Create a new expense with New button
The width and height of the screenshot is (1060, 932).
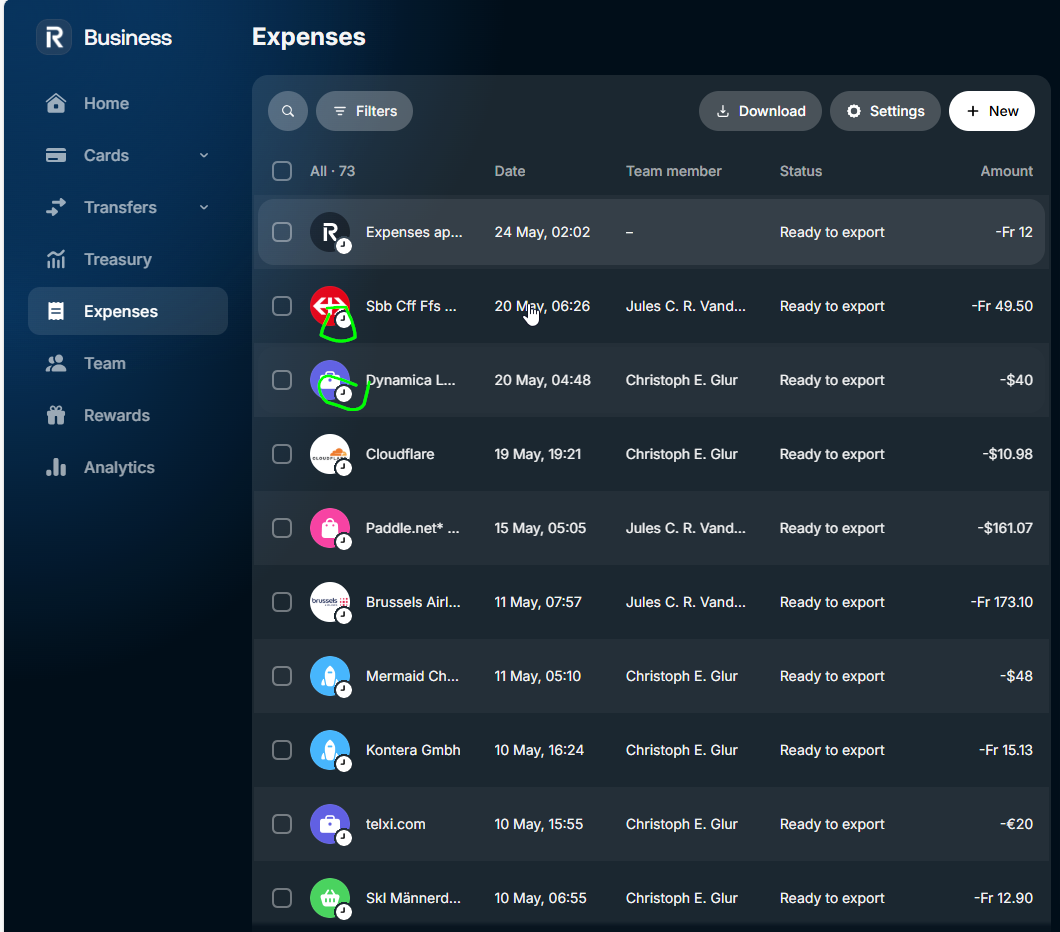992,111
